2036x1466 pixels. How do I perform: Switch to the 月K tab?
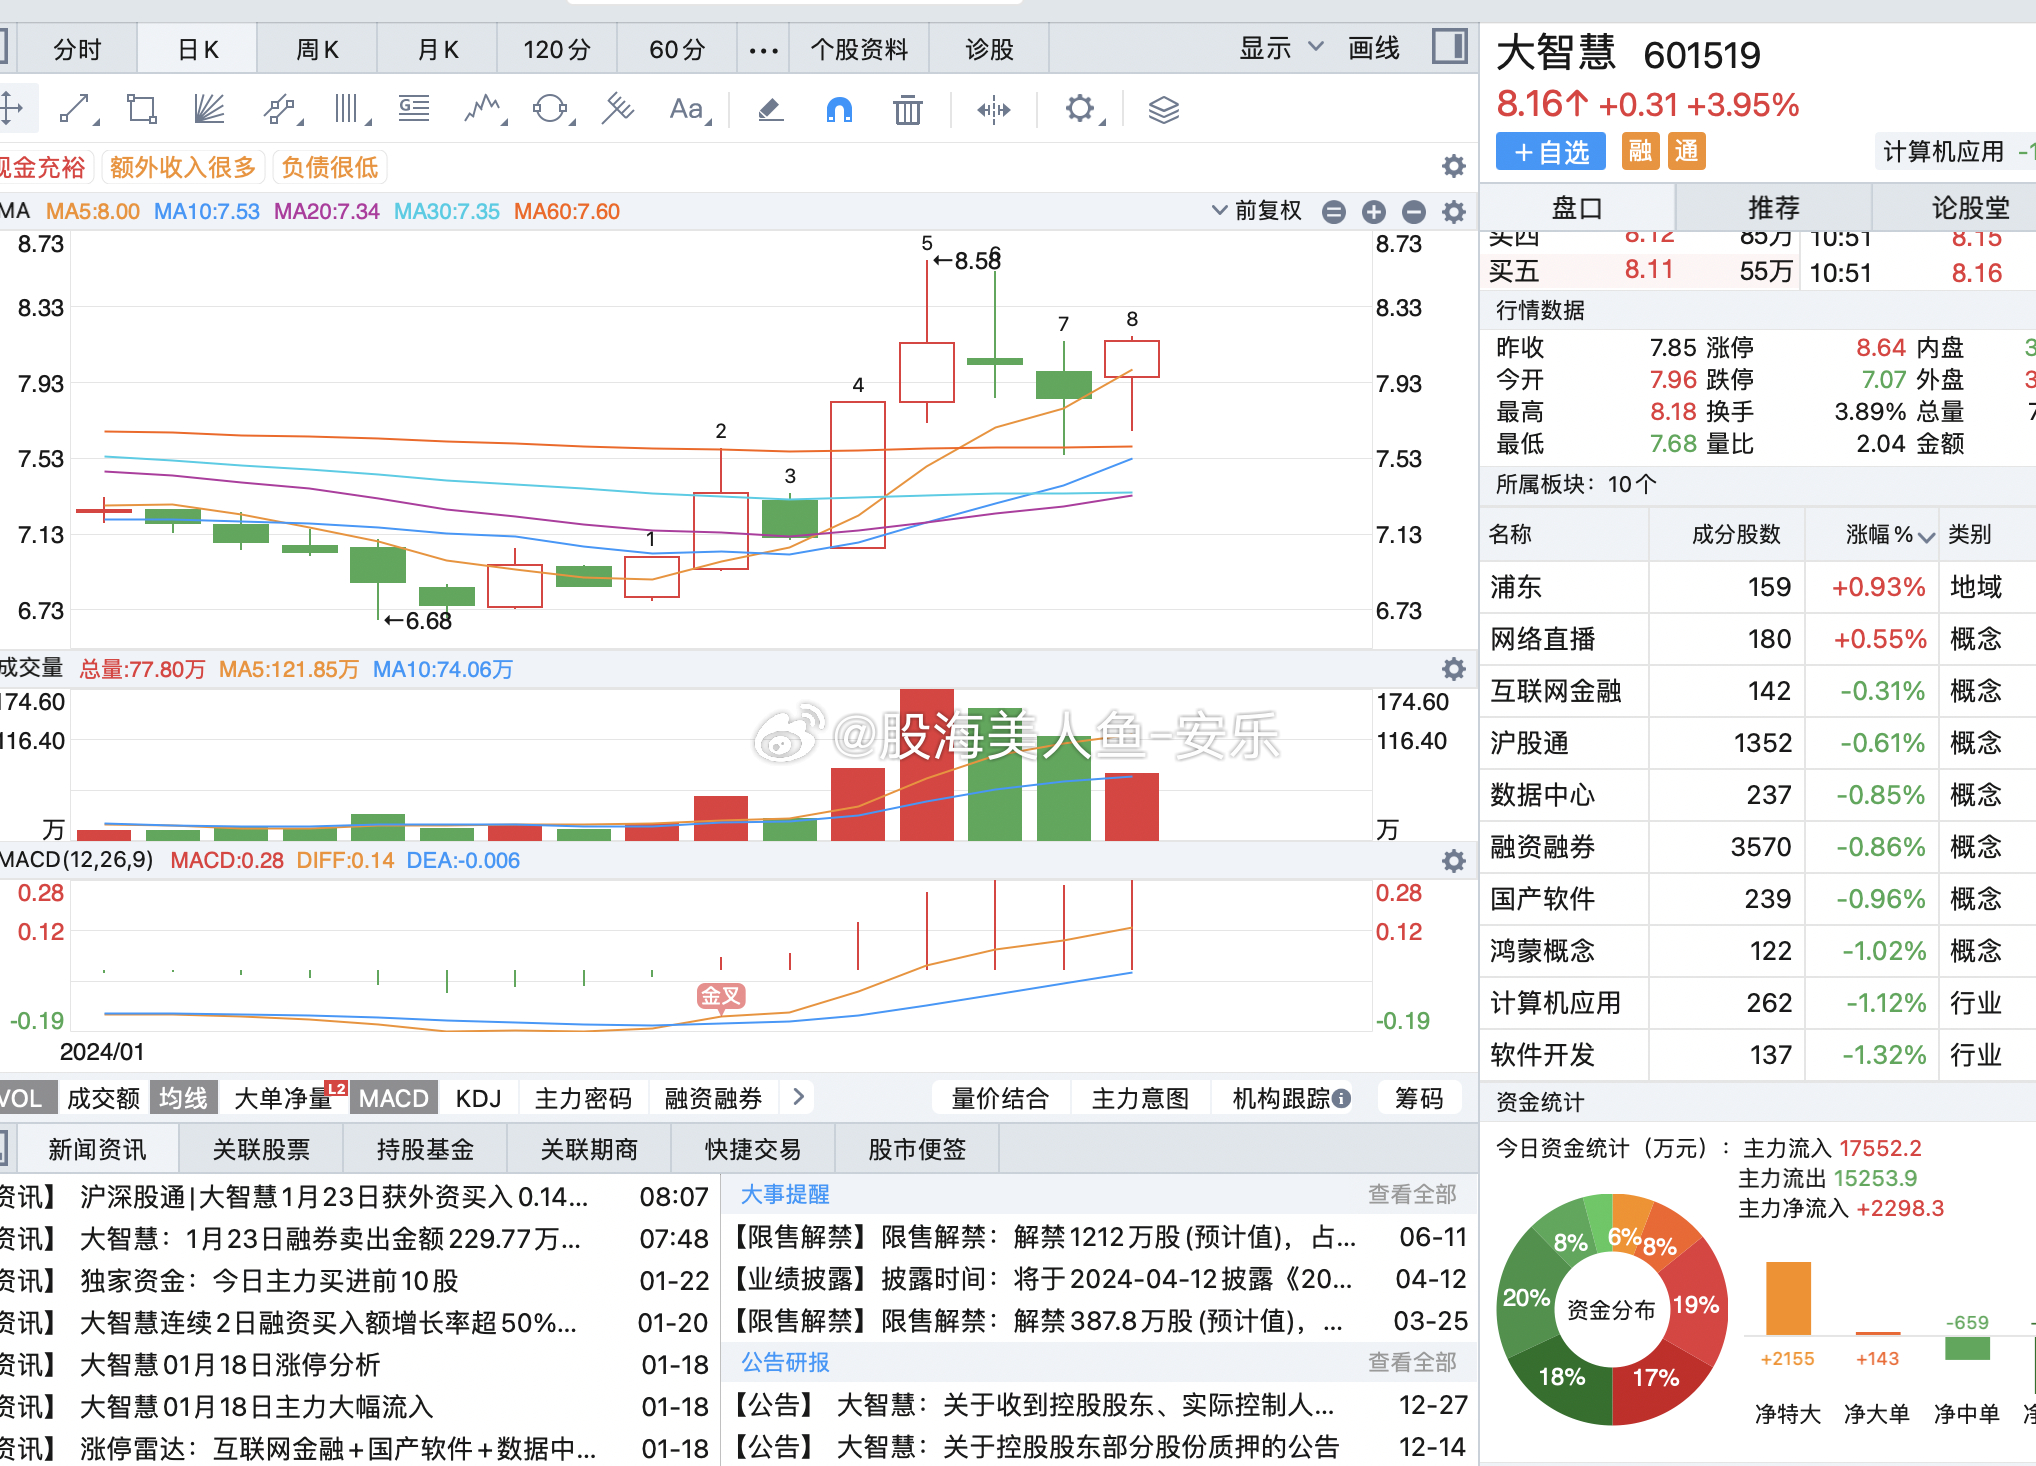tap(437, 49)
